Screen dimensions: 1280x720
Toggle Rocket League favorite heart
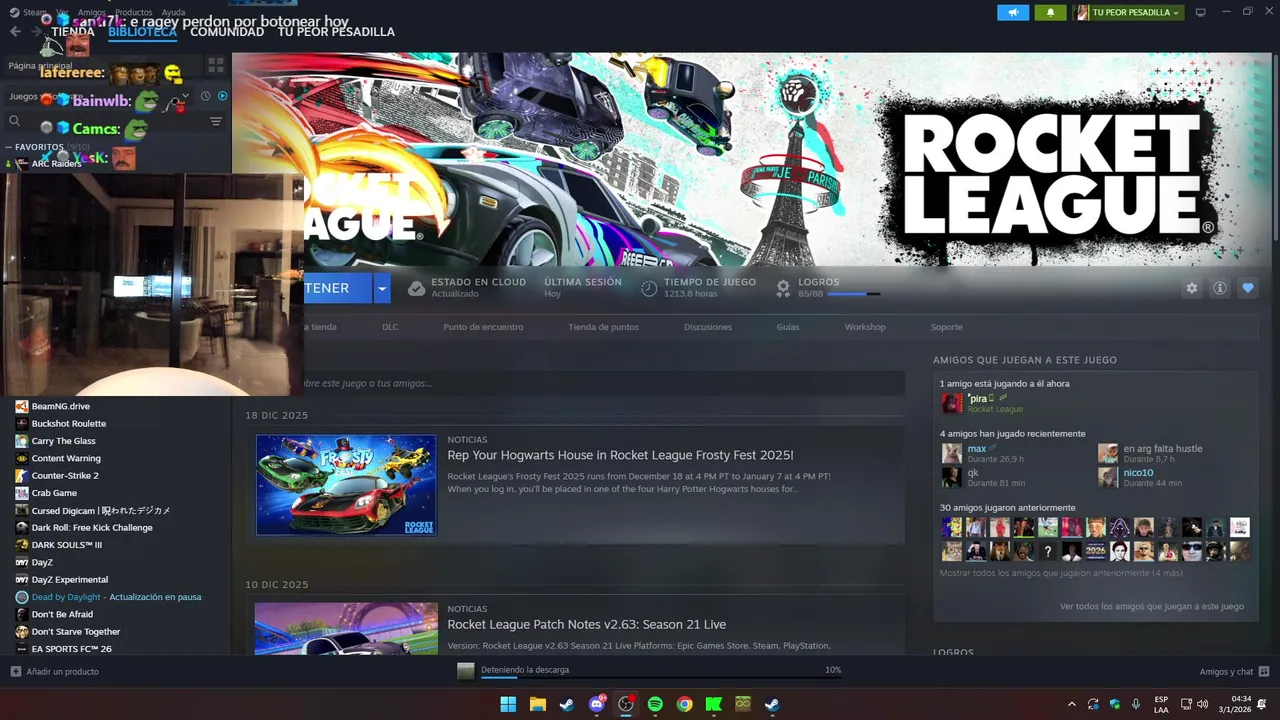tap(1247, 288)
